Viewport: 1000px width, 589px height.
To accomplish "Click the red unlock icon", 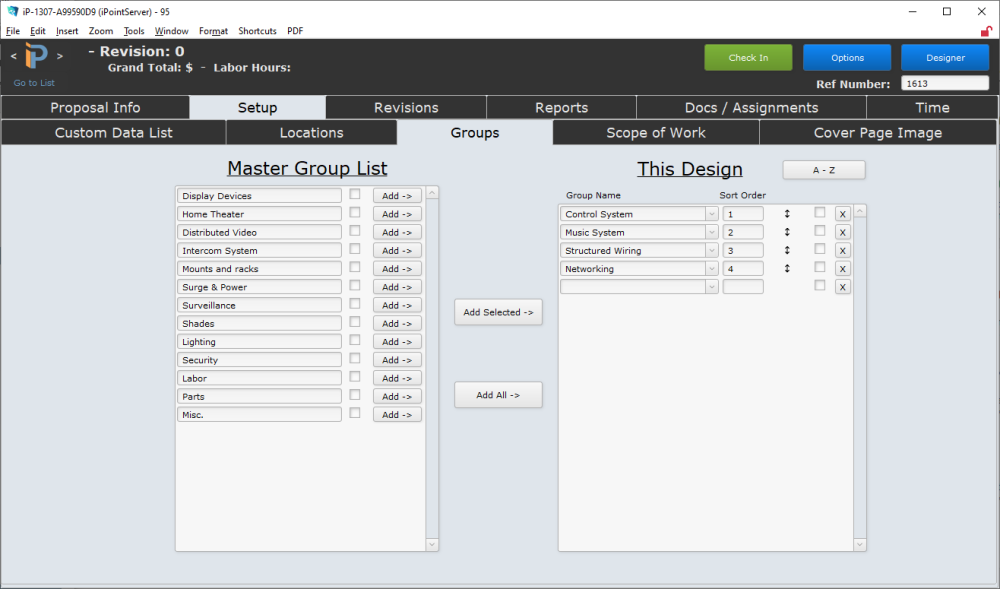I will click(986, 31).
